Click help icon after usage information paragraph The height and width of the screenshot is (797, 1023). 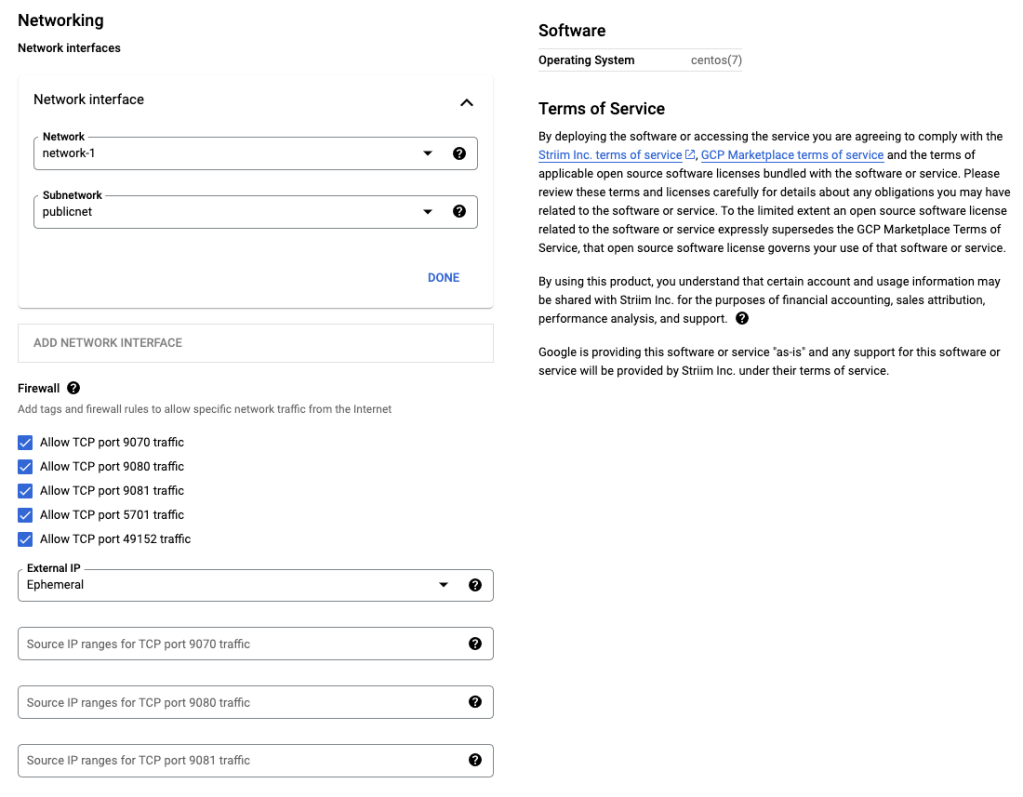tap(741, 319)
